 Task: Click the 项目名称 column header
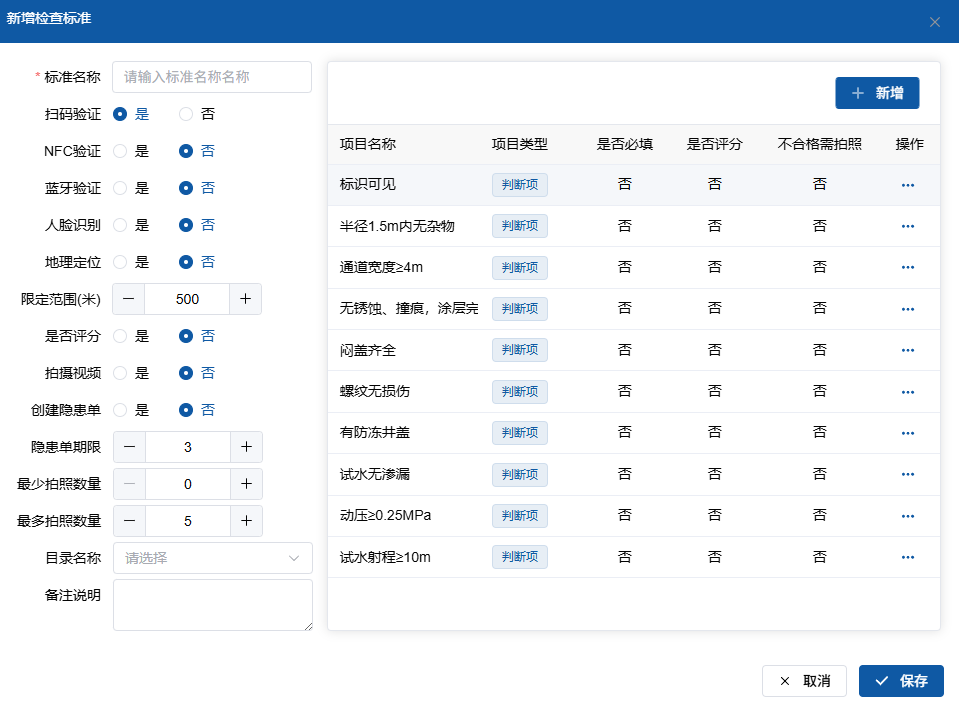click(368, 144)
